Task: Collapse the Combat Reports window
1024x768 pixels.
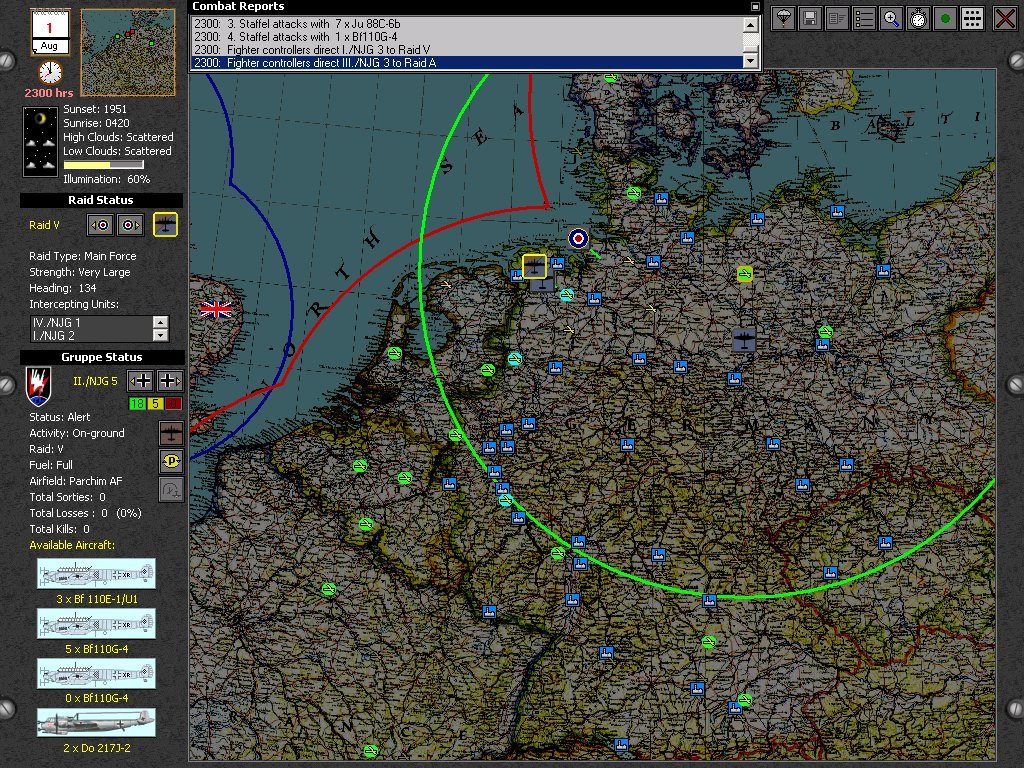Action: [x=755, y=6]
